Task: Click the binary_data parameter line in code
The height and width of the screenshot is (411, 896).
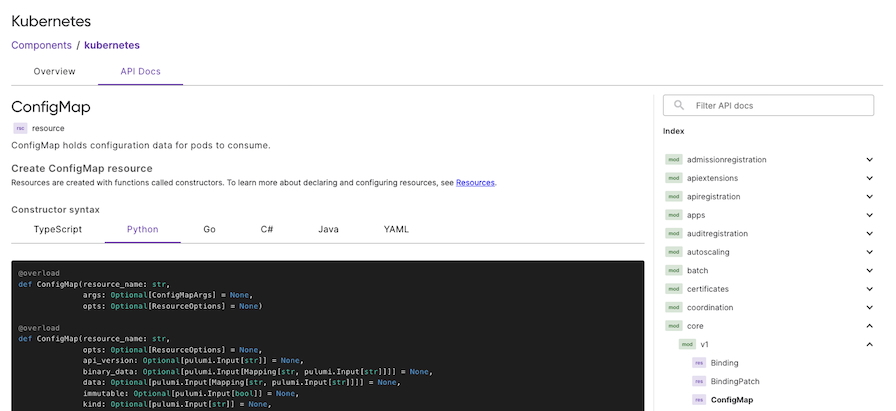Action: (258, 372)
